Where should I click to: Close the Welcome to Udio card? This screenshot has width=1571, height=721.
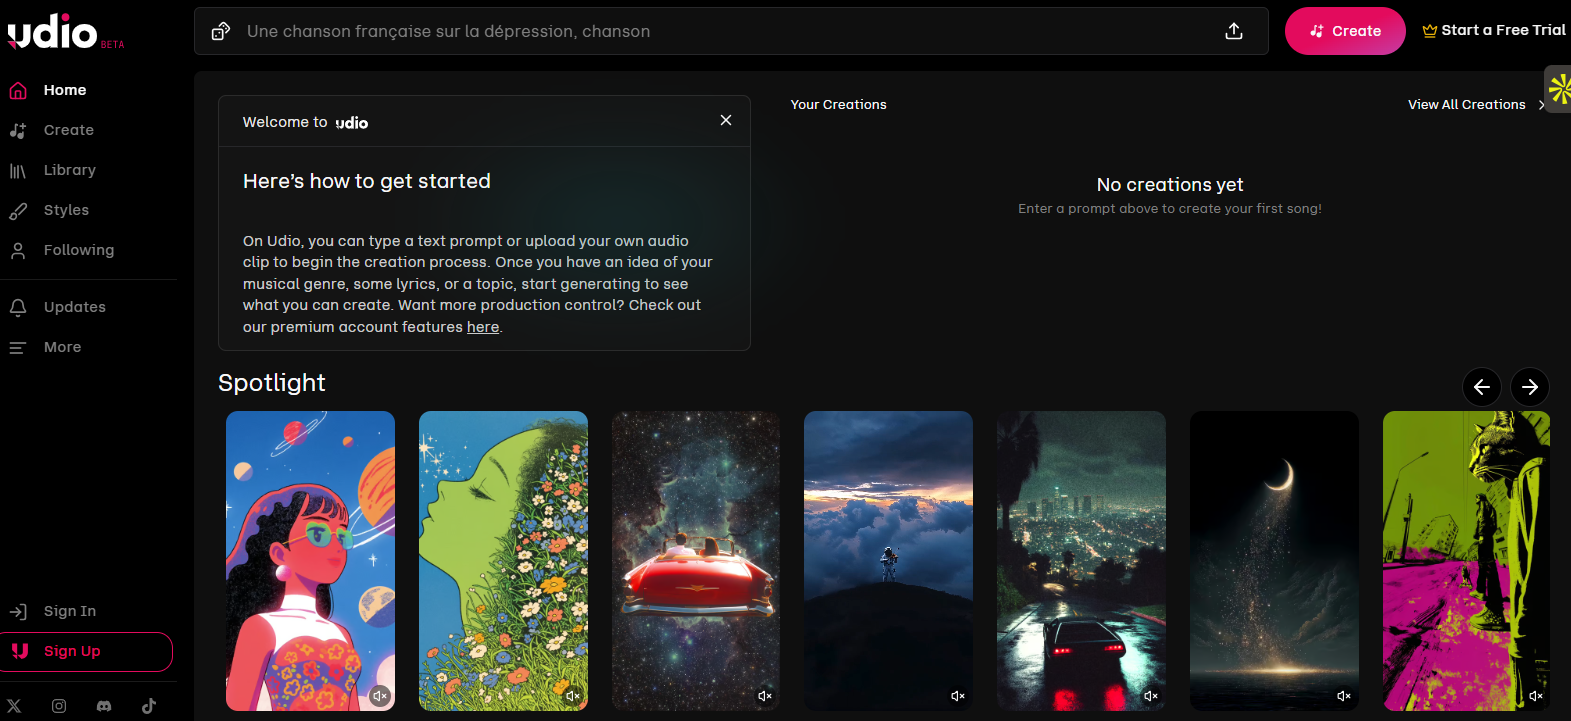tap(726, 120)
